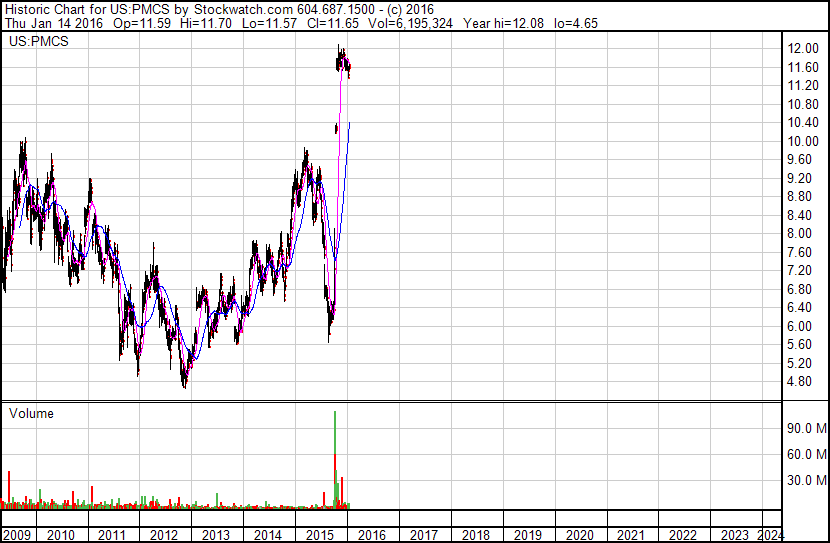Viewport: 830px width, 543px height.
Task: Click the 2016 year label on time axis
Action: pyautogui.click(x=372, y=535)
